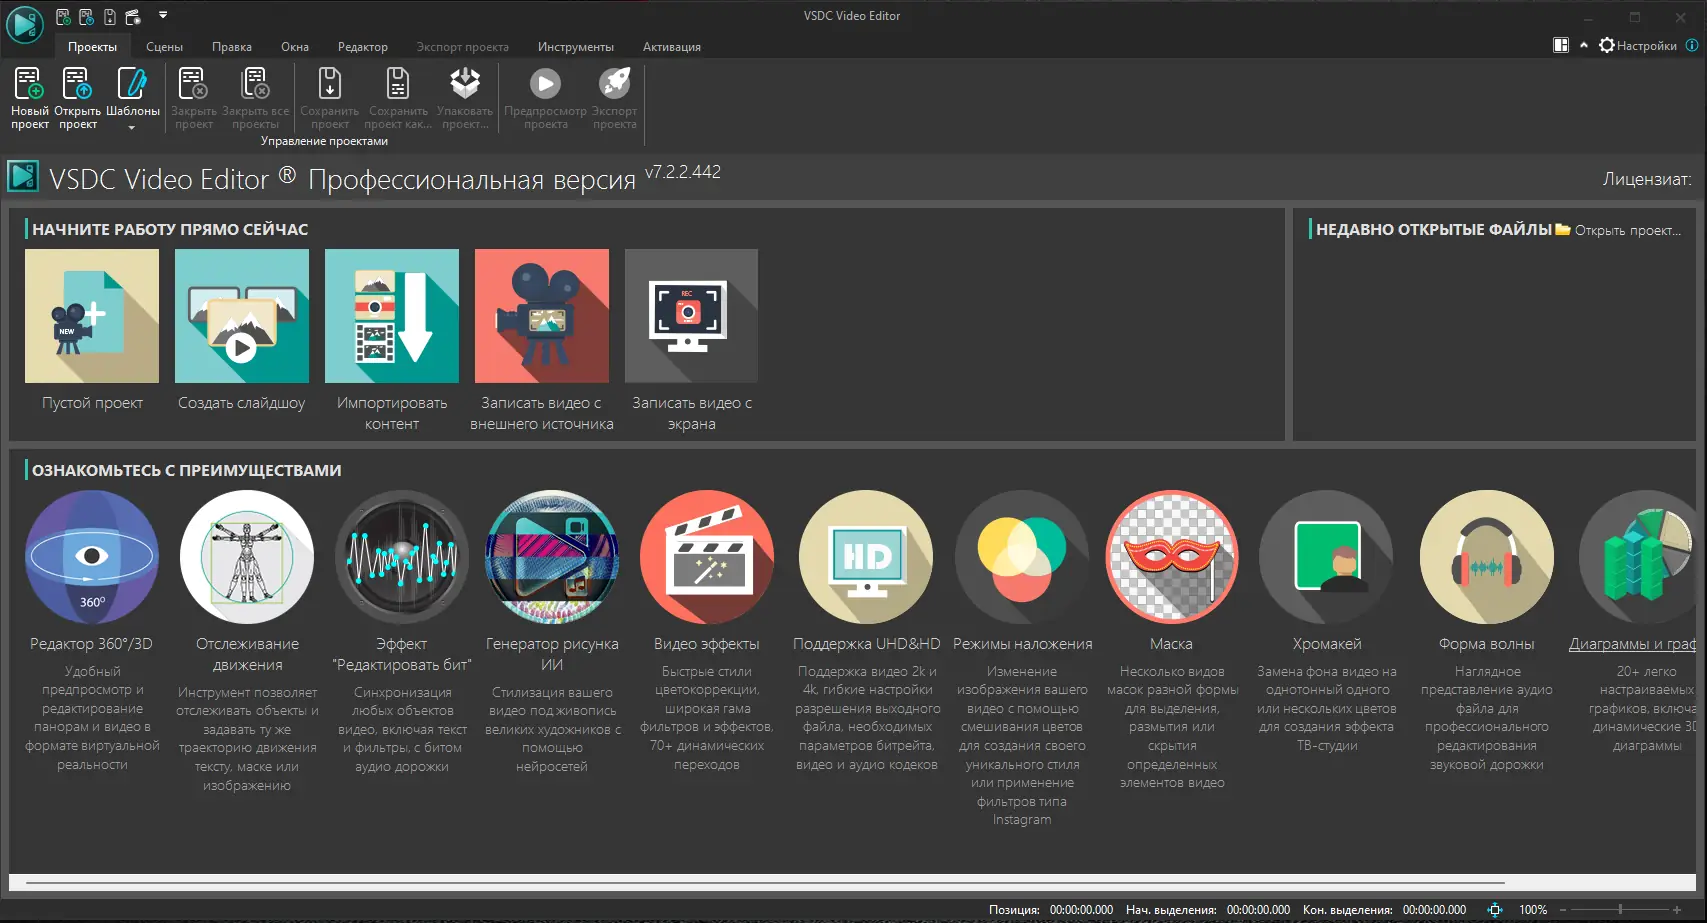Click the fit-to-window zoom icon in status bar
Viewport: 1707px width, 923px height.
[x=1495, y=910]
